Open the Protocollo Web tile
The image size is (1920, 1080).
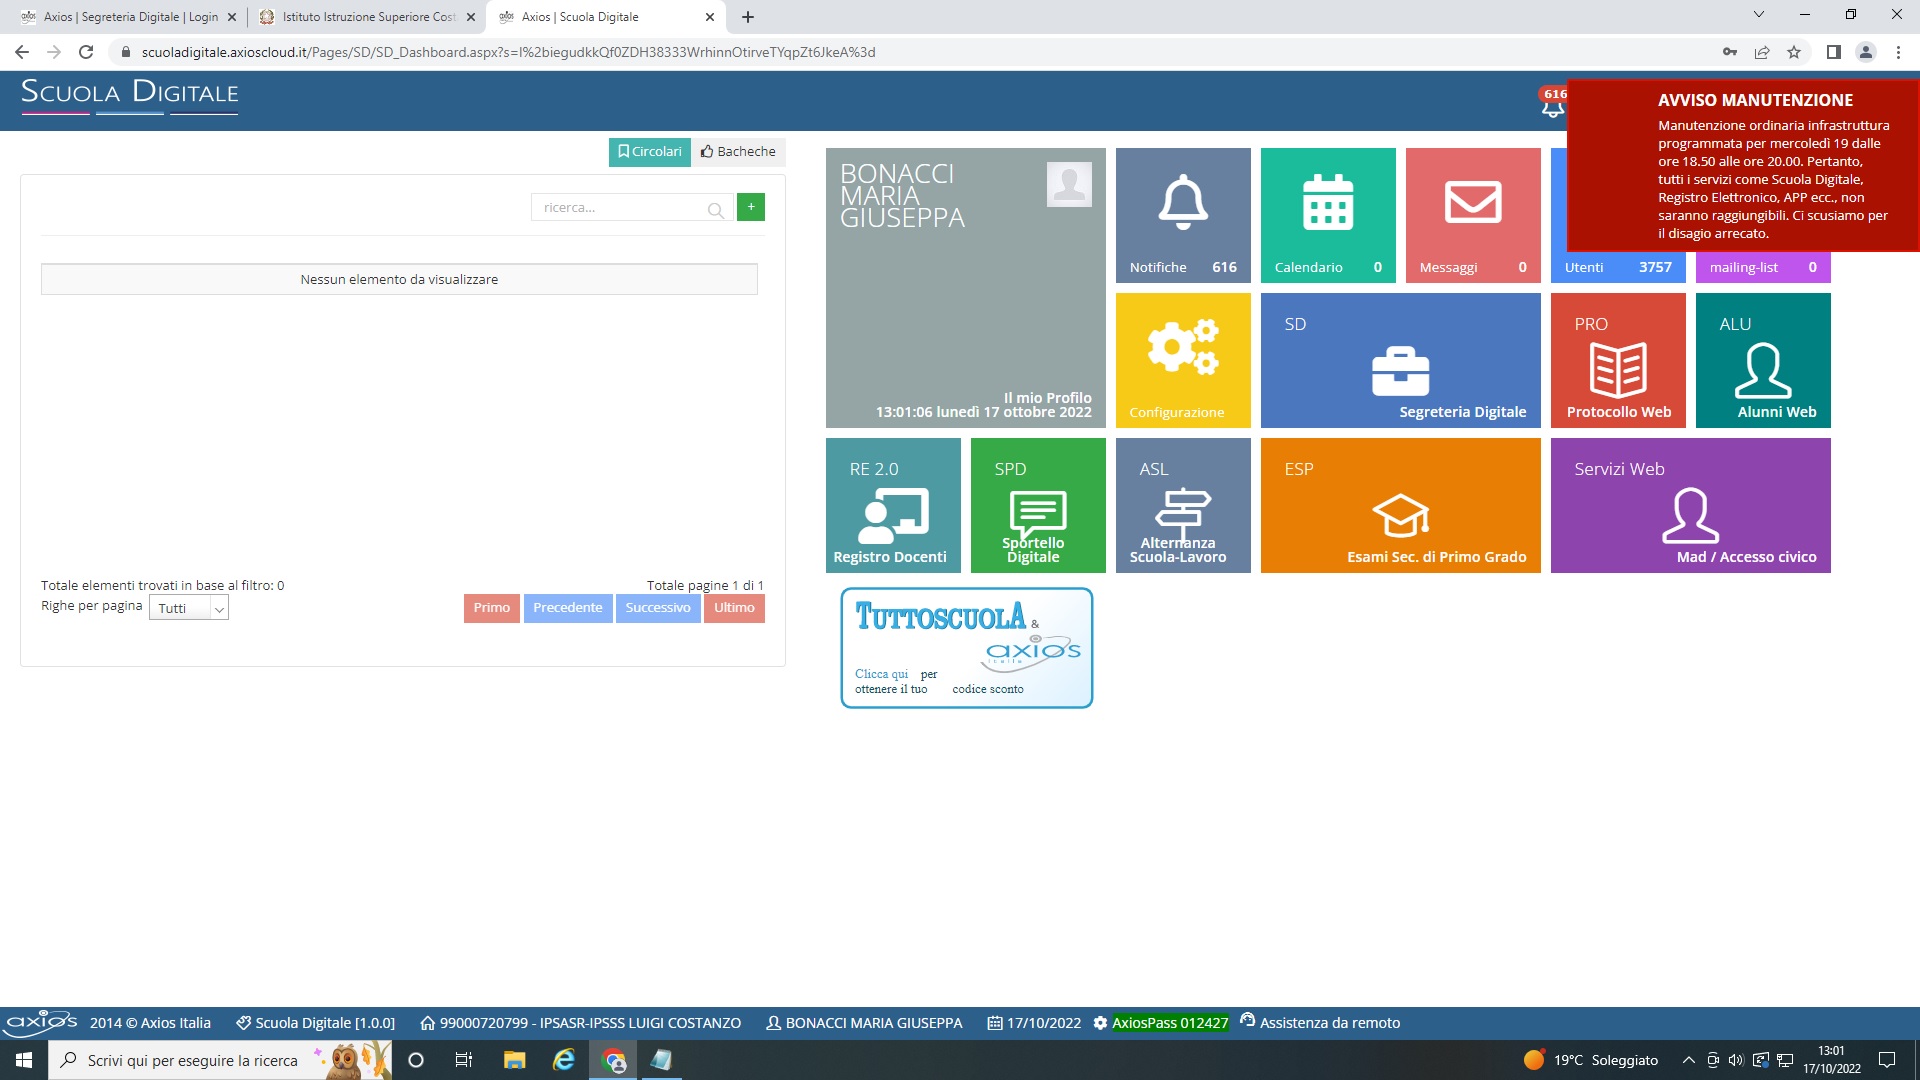[1618, 360]
